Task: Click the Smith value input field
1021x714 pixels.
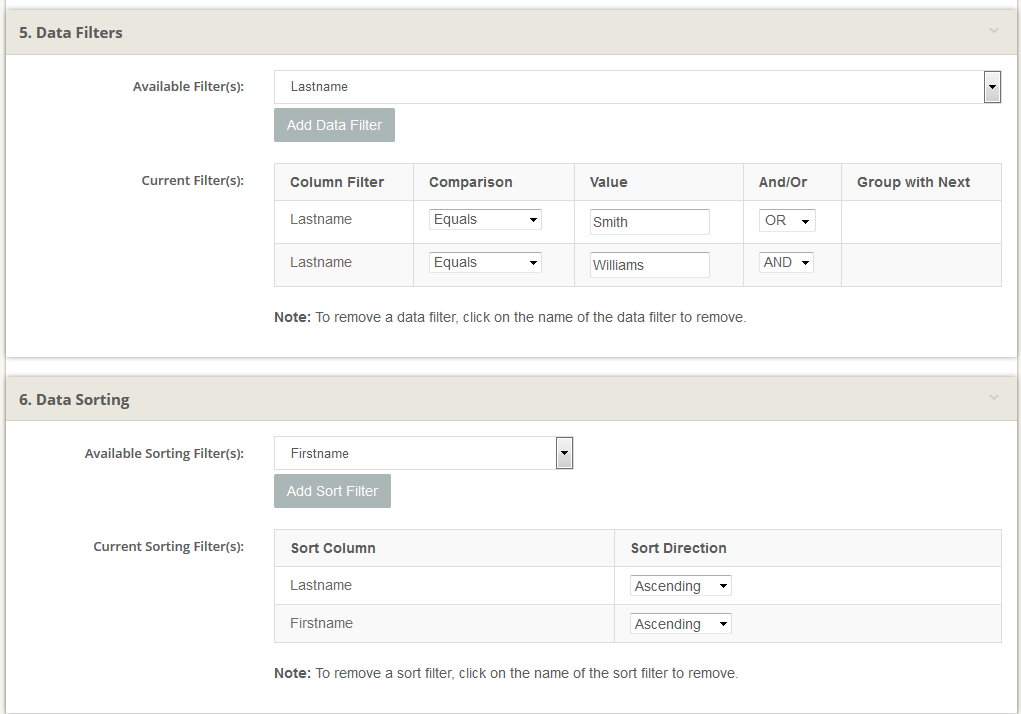Action: (x=649, y=222)
